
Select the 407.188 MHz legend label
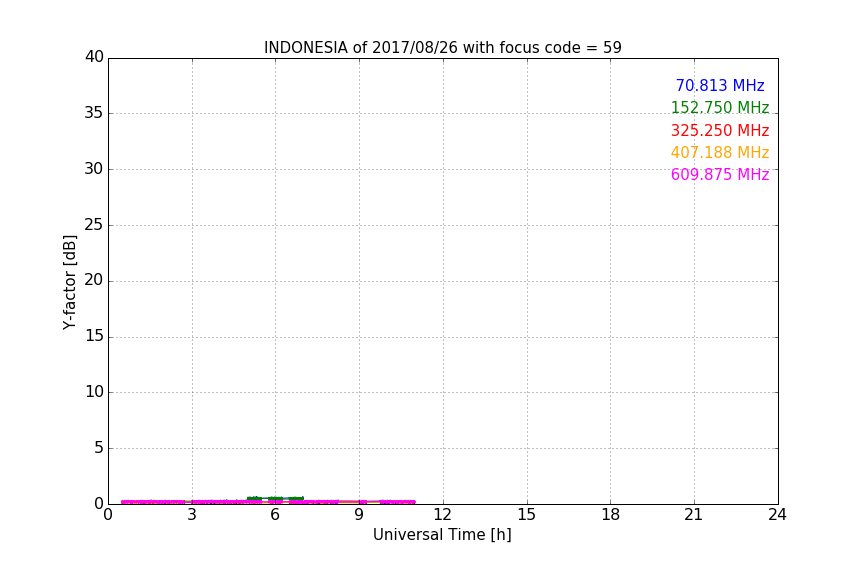pyautogui.click(x=720, y=153)
